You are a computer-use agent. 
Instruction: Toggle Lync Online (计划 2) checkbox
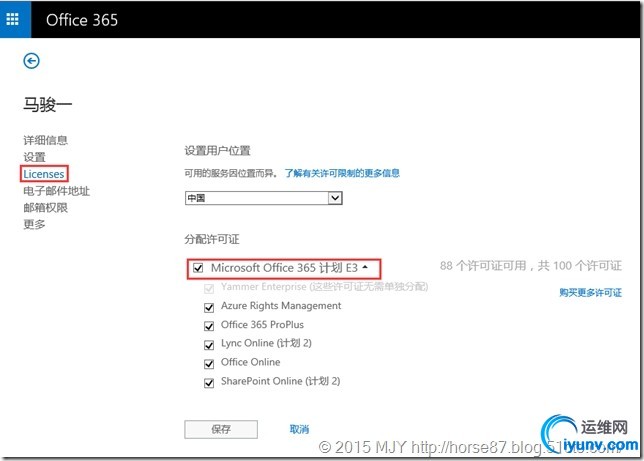209,345
